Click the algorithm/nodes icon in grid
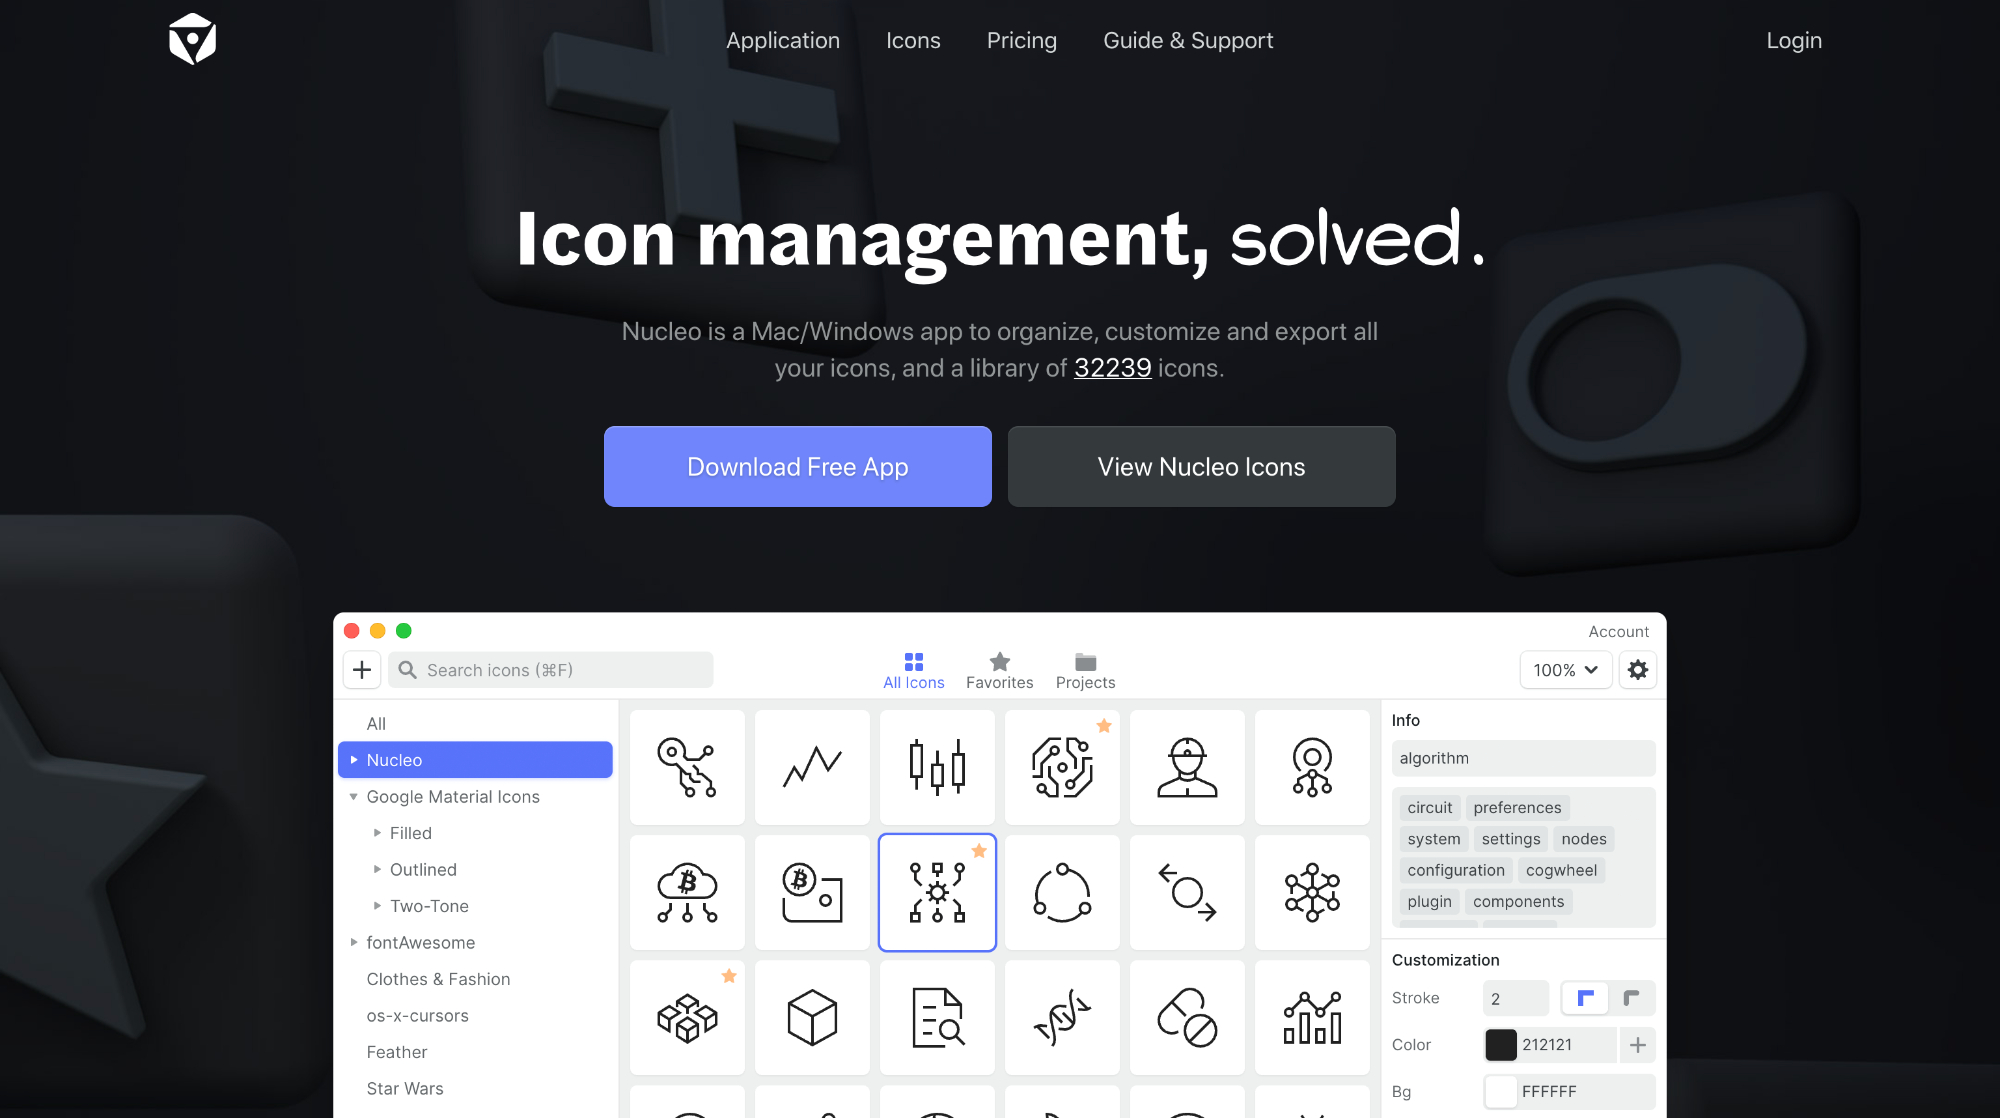 click(x=937, y=891)
